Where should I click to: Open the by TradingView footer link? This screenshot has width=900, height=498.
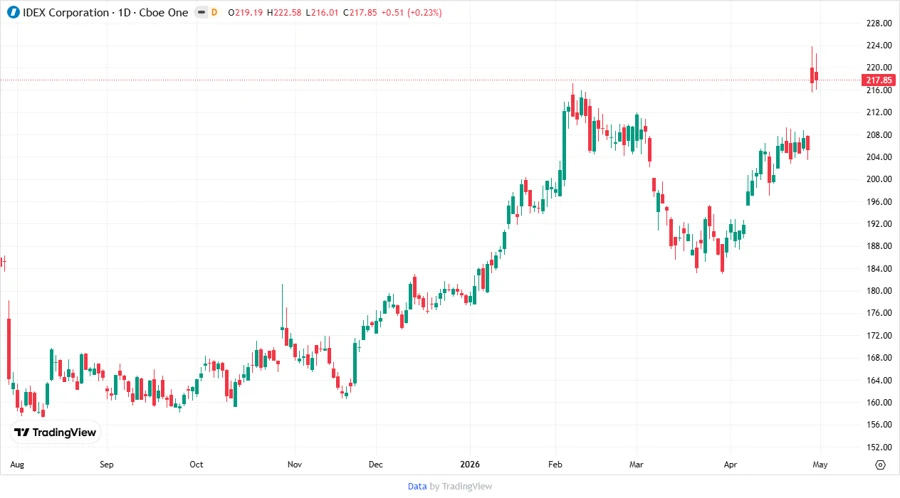tap(461, 486)
